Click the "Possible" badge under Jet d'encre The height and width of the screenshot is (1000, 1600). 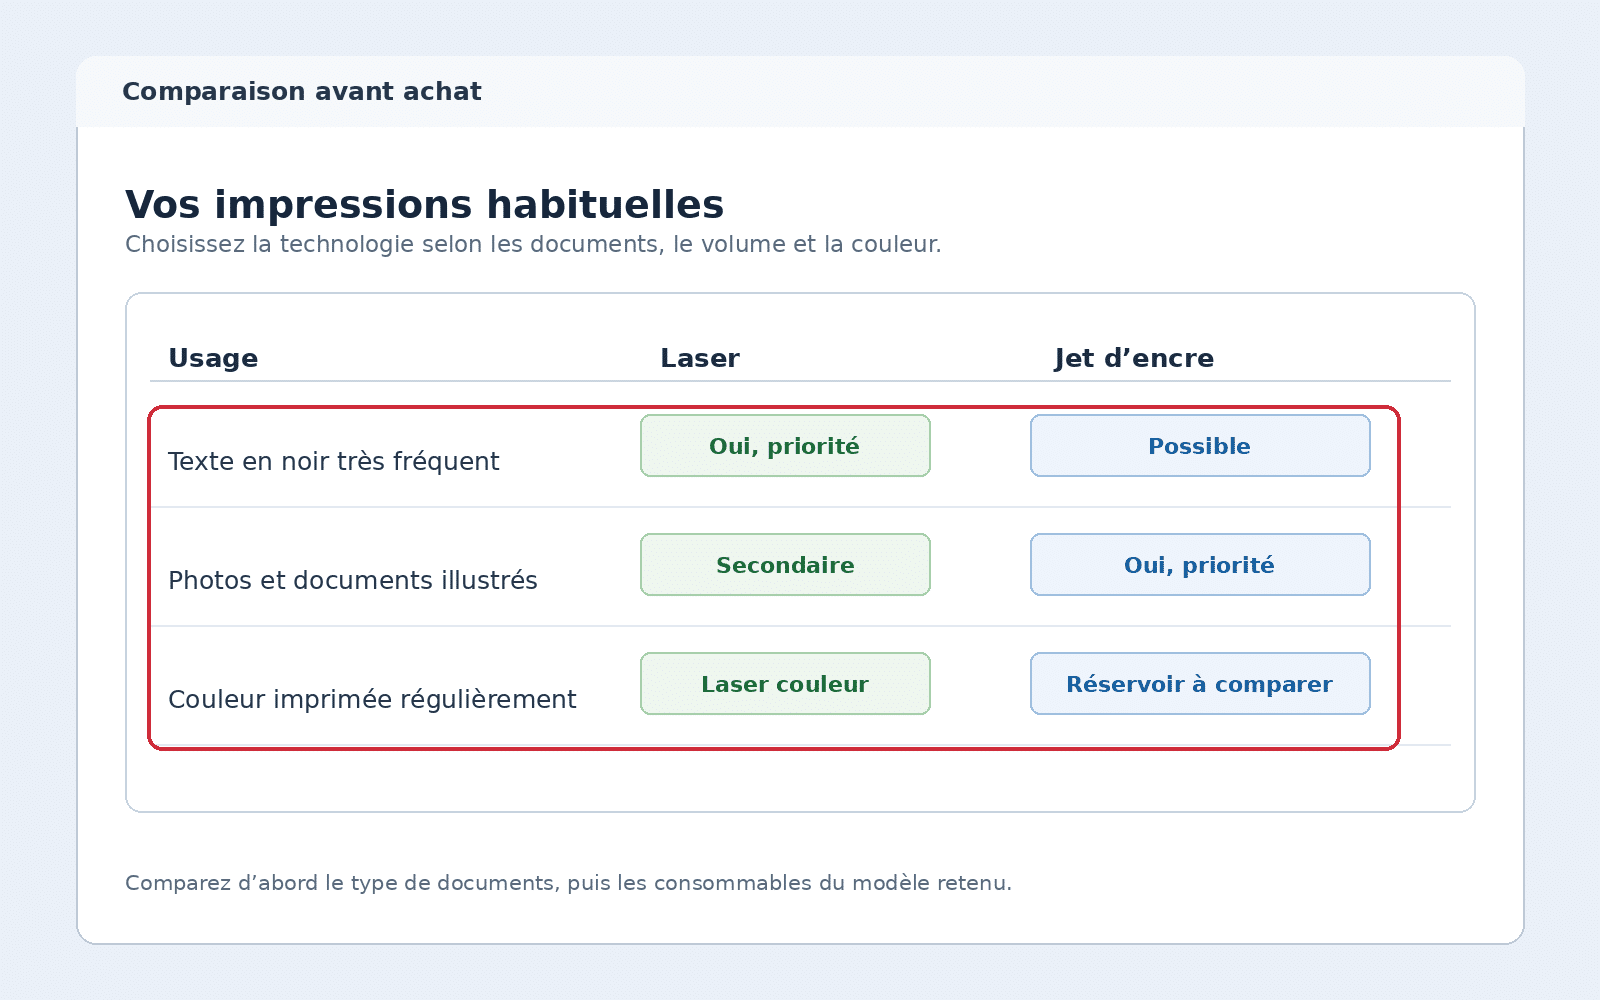point(1200,446)
